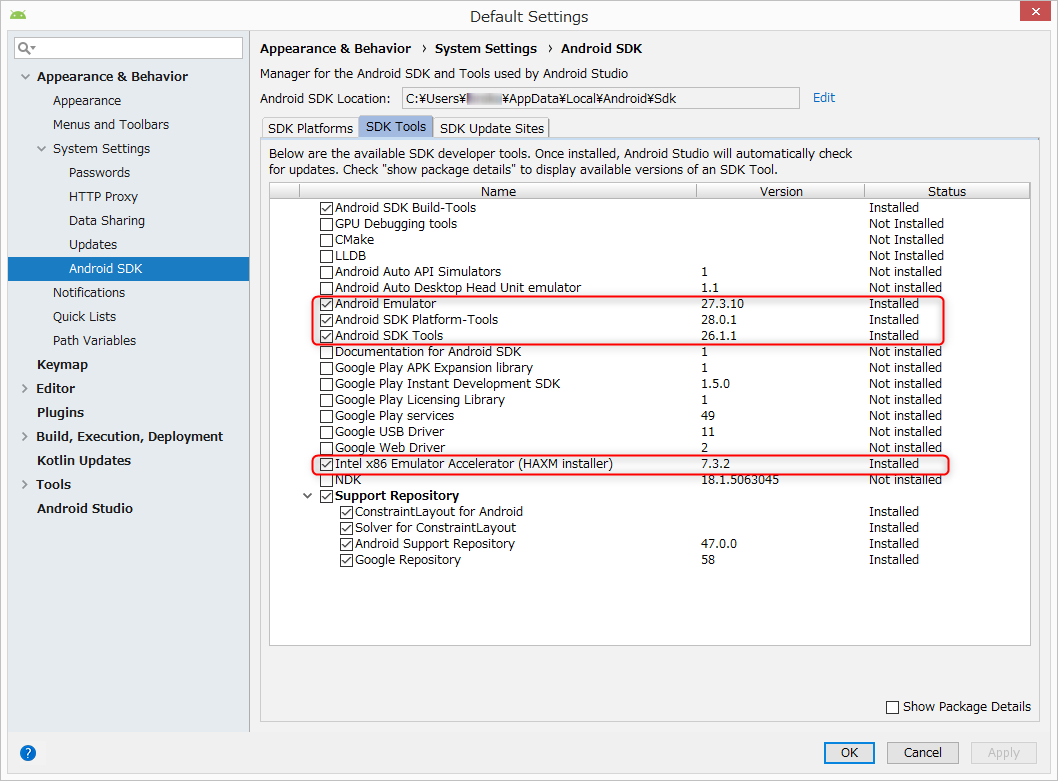Open Passwords settings
Viewport: 1058px width, 781px height.
(x=99, y=172)
